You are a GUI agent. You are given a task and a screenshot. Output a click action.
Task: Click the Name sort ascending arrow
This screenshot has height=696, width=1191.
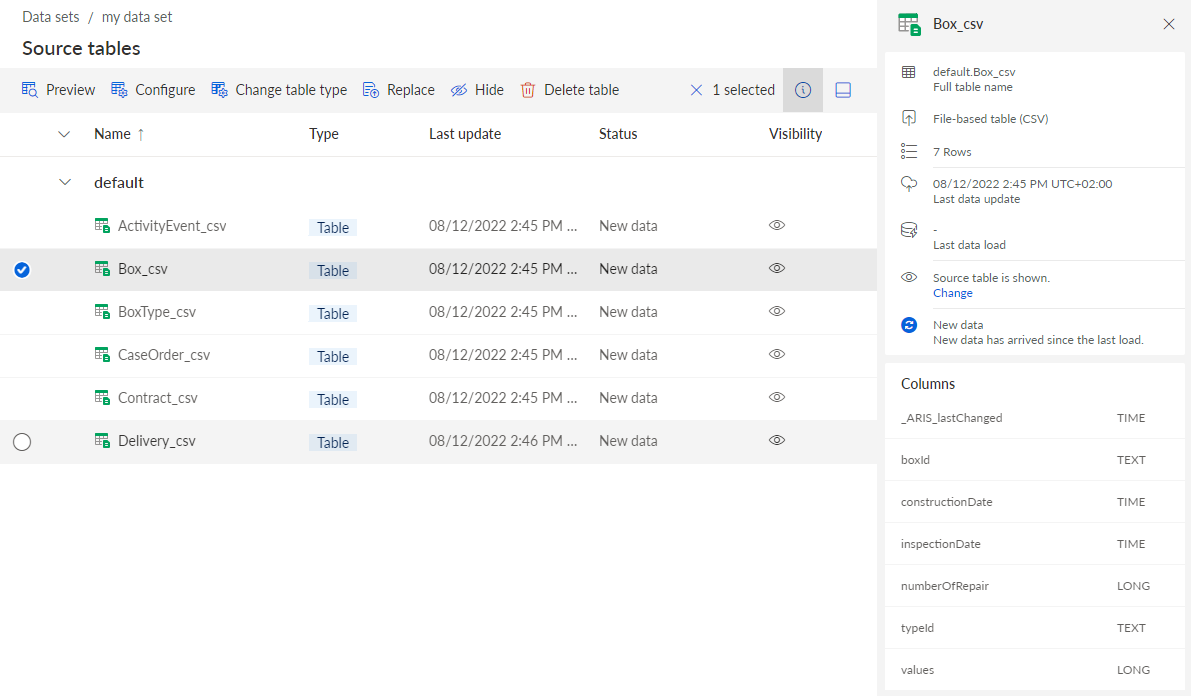click(x=141, y=134)
